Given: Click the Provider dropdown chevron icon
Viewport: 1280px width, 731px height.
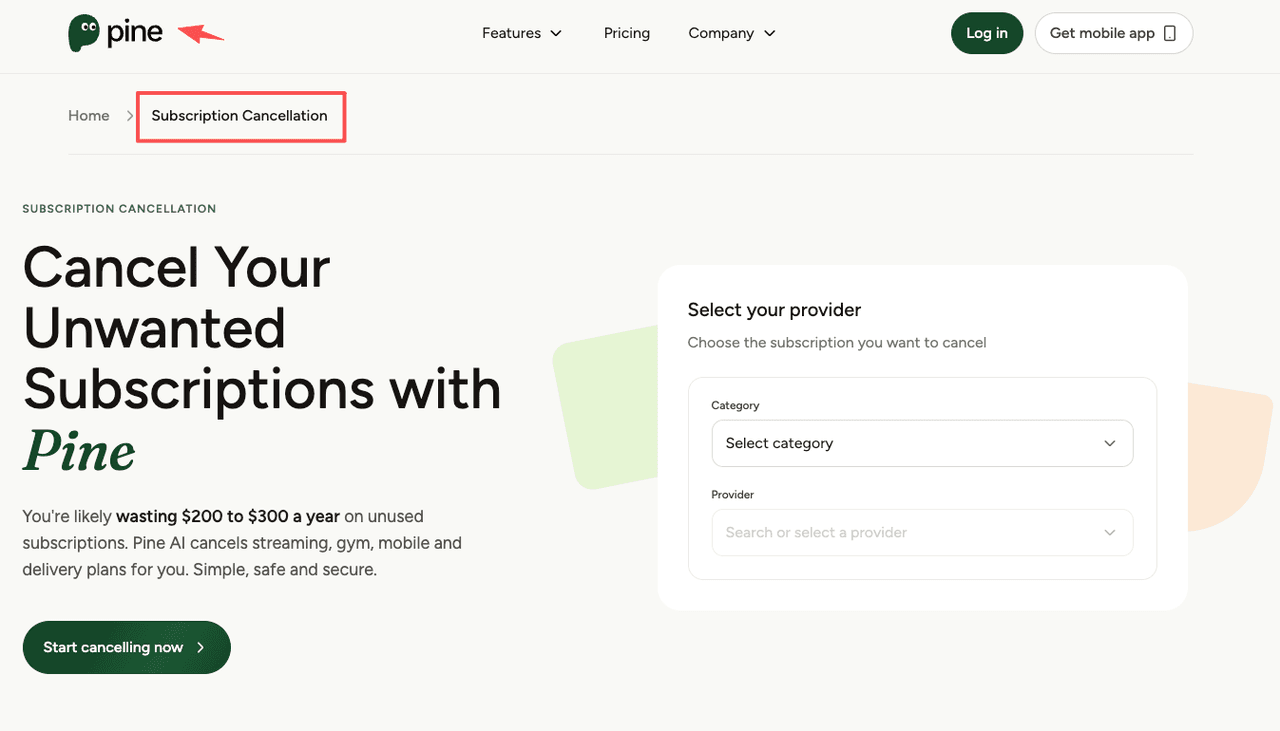Looking at the screenshot, I should click(1109, 533).
